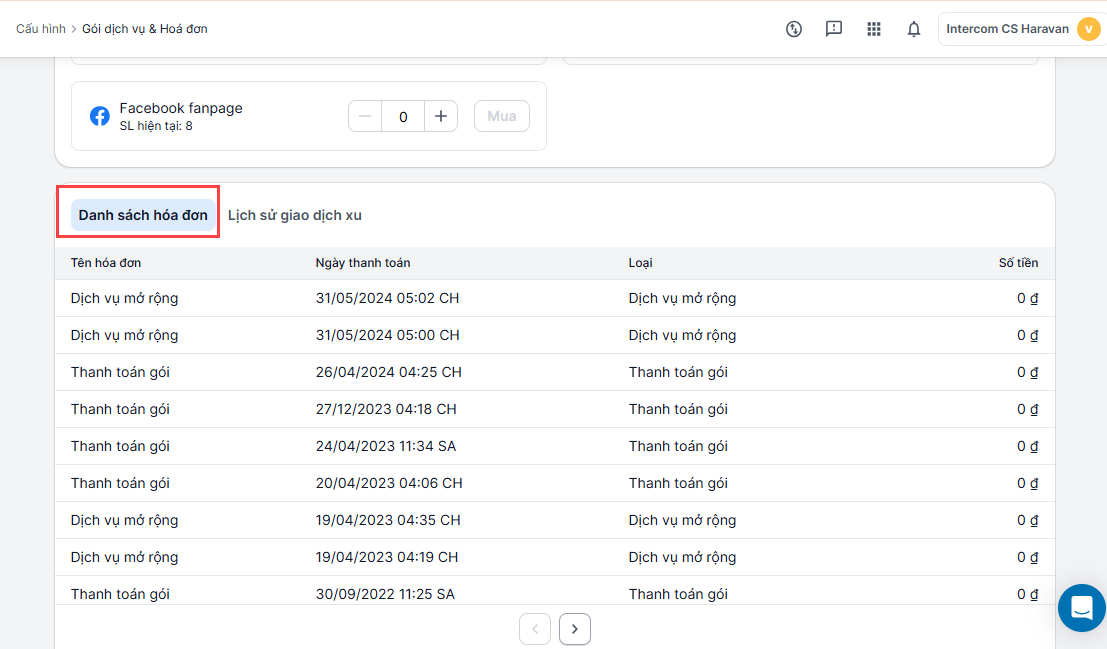Select the 31/05/2024 05:02 CH invoice row
Image resolution: width=1107 pixels, height=649 pixels.
387,298
